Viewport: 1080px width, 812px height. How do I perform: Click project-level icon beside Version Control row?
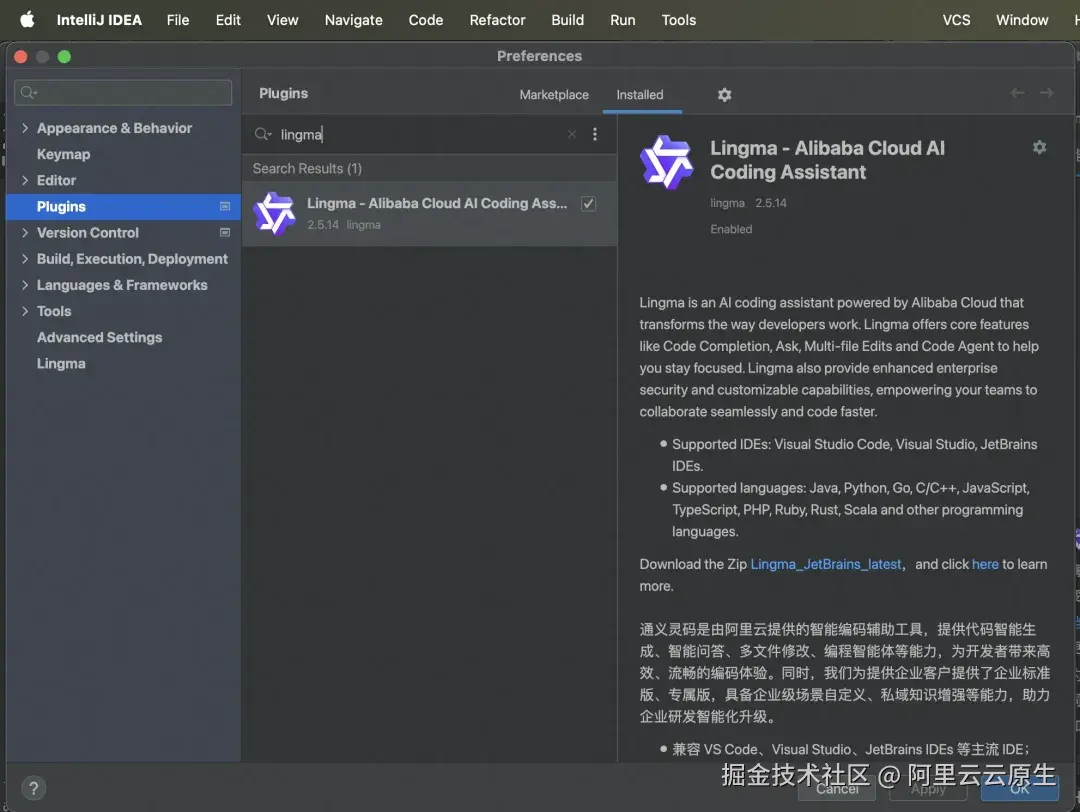tap(225, 233)
